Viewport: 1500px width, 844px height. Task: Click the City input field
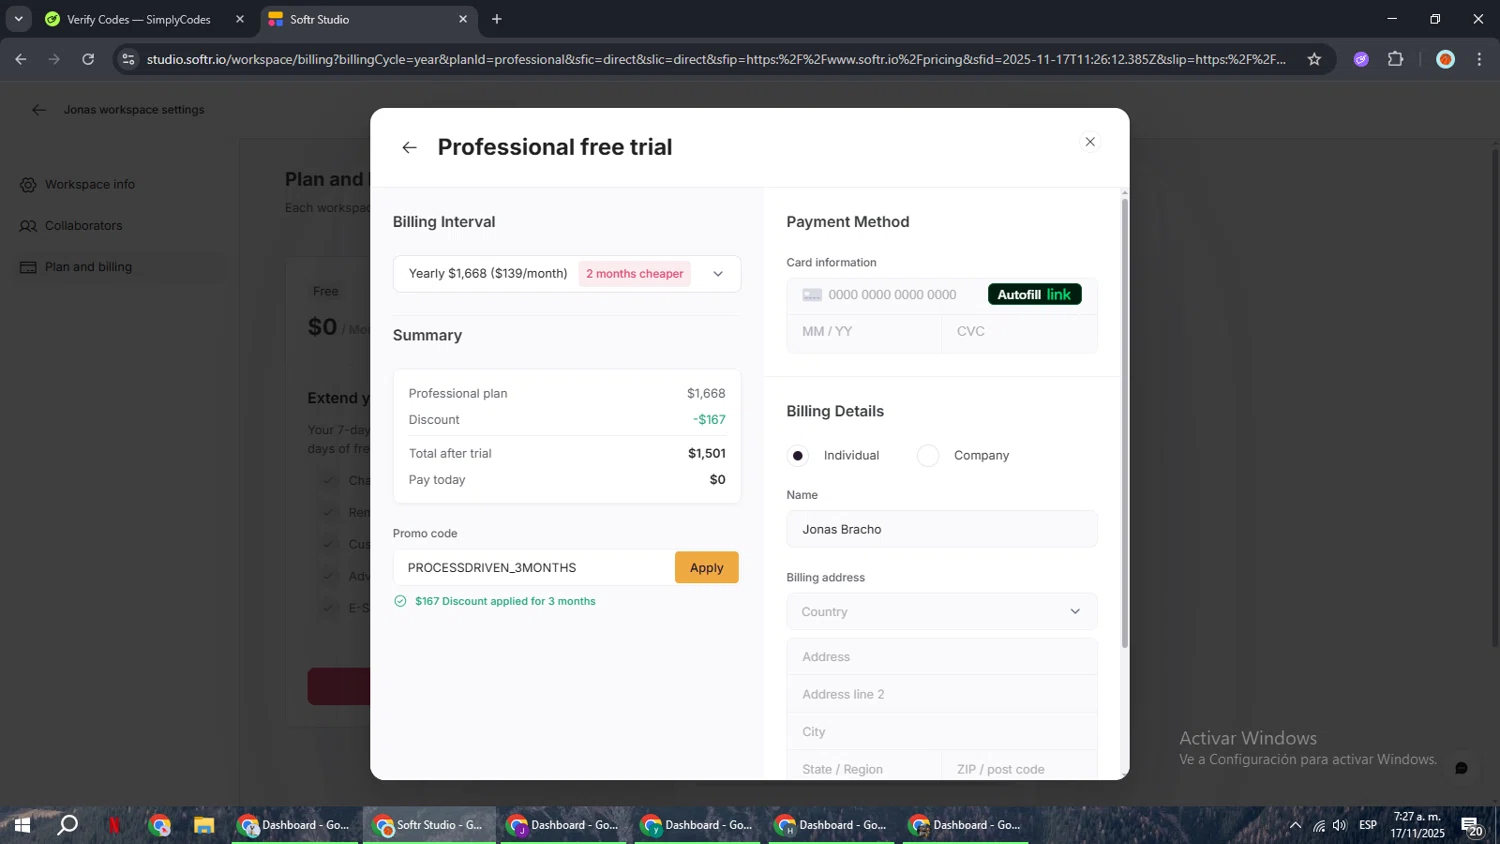tap(942, 732)
